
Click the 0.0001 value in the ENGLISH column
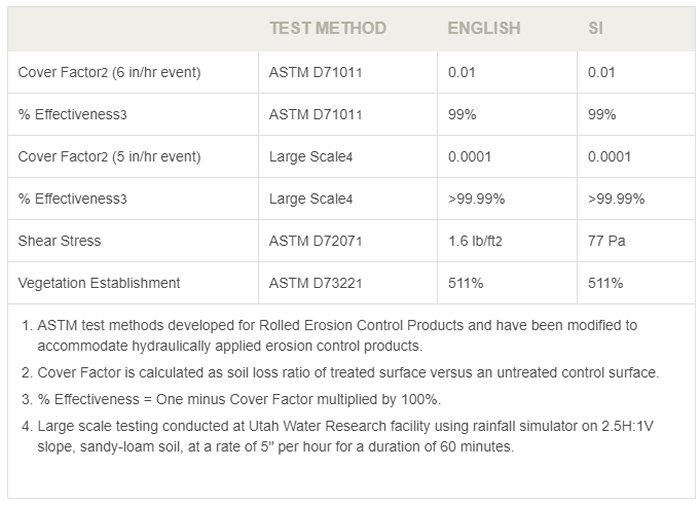tap(470, 157)
